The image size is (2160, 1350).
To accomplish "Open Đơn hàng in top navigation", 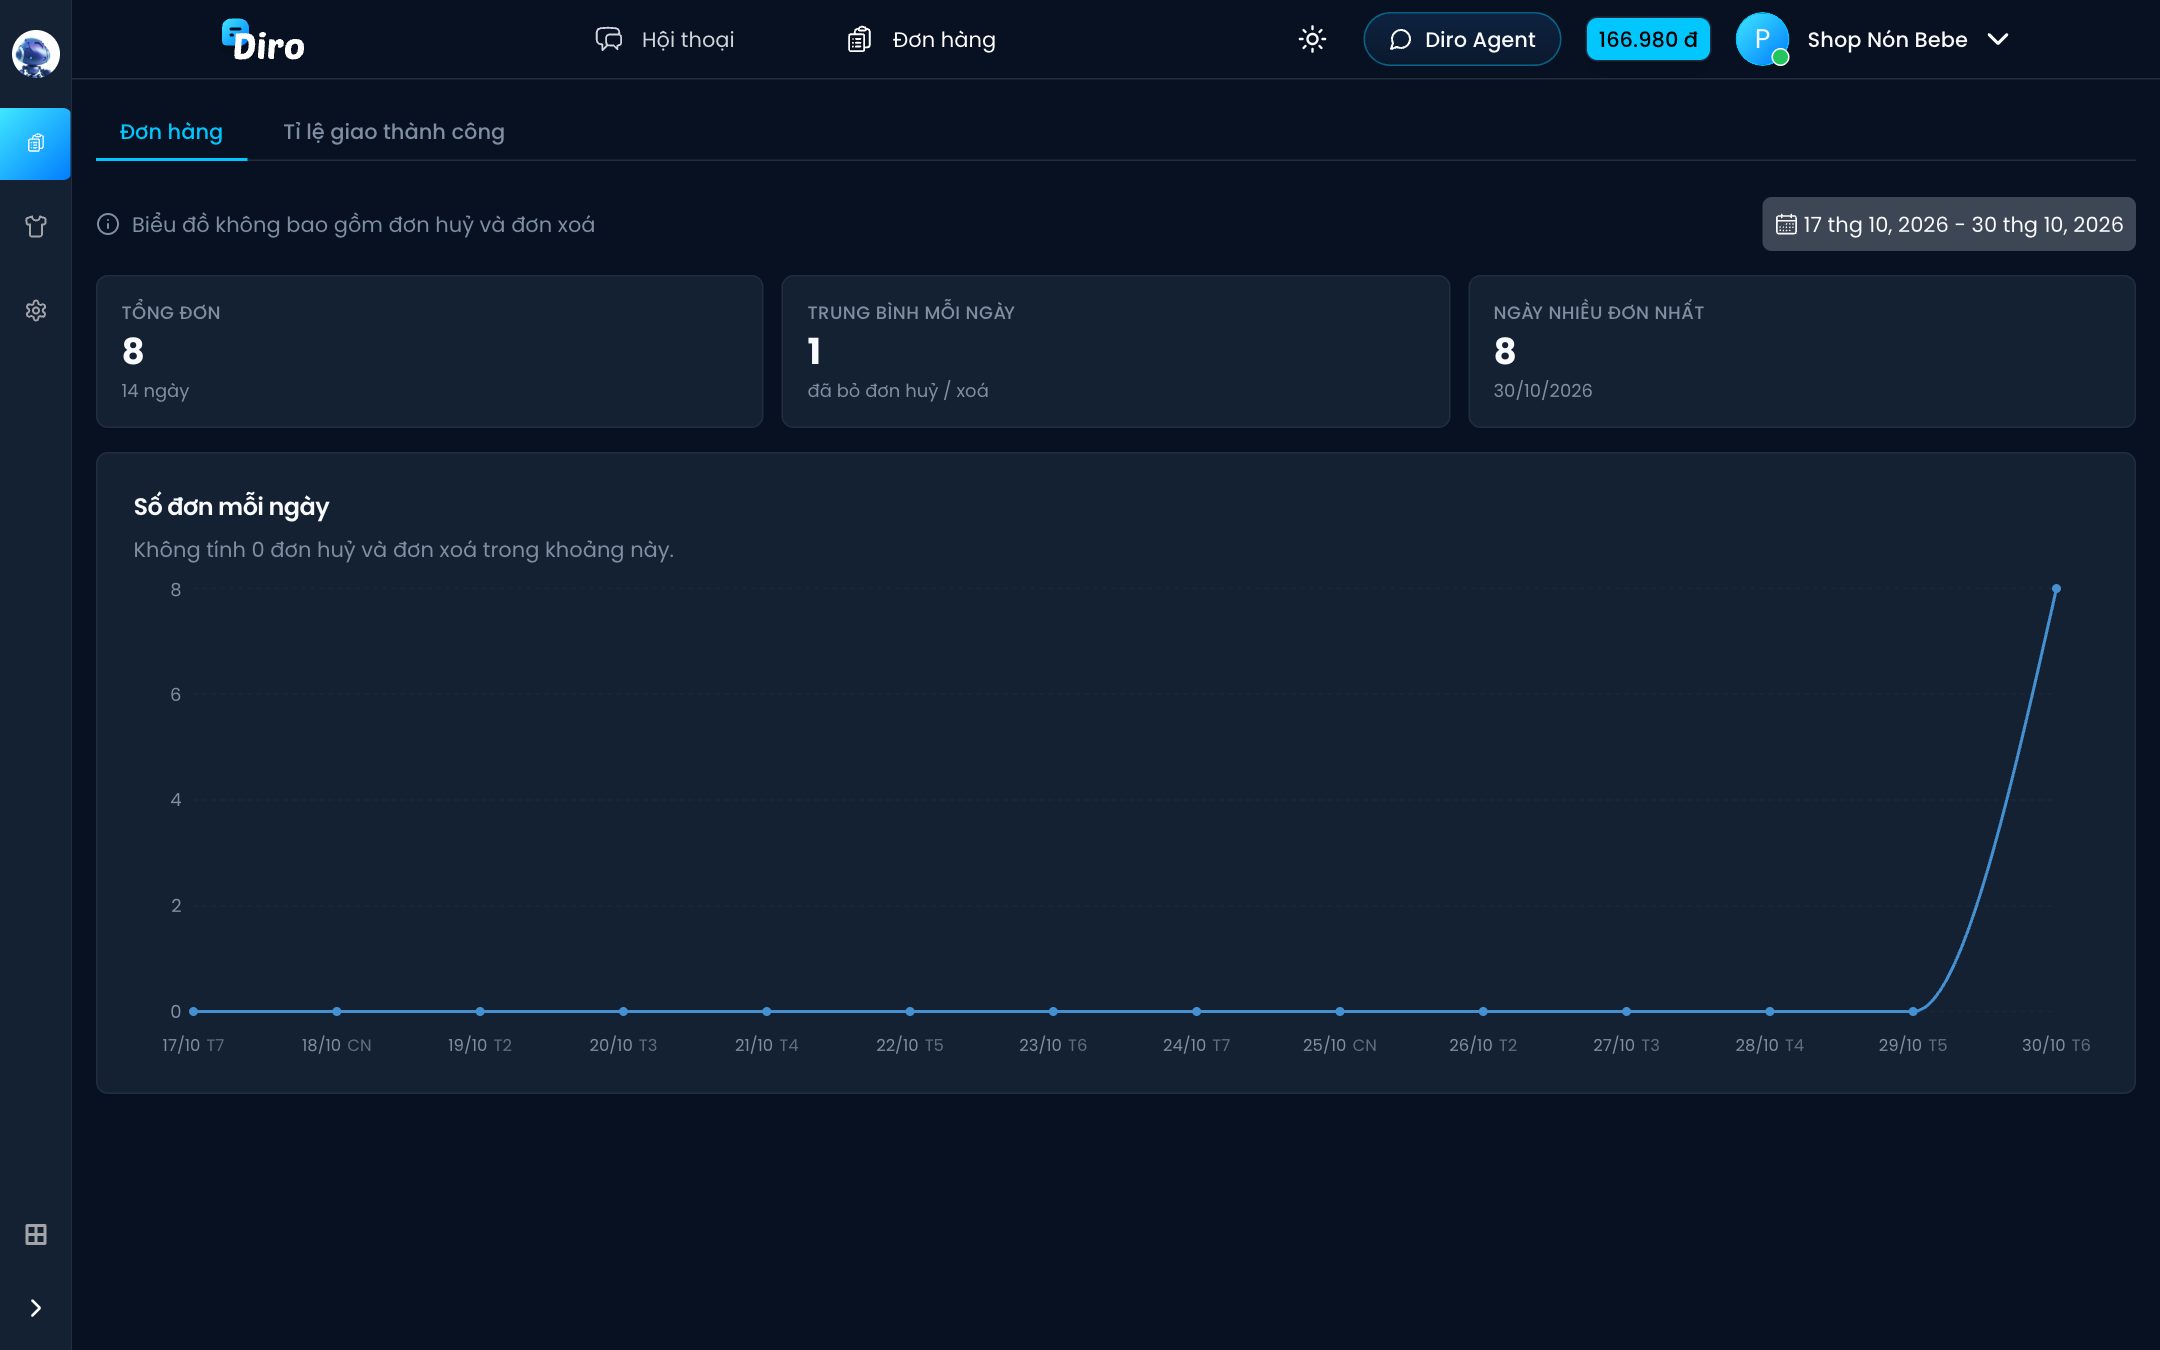I will [921, 39].
